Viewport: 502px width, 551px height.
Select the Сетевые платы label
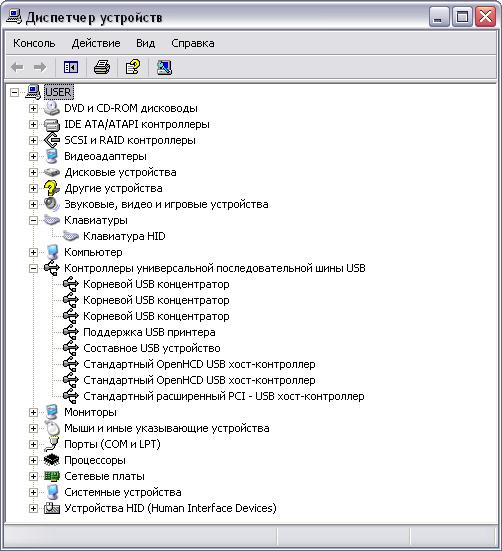point(104,476)
